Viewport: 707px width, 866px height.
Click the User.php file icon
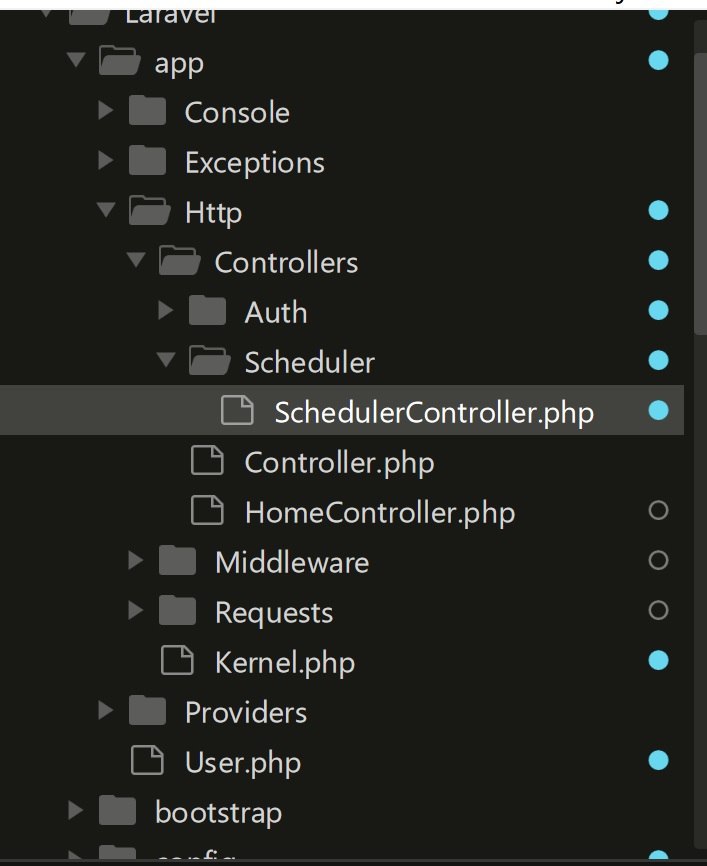(x=147, y=761)
